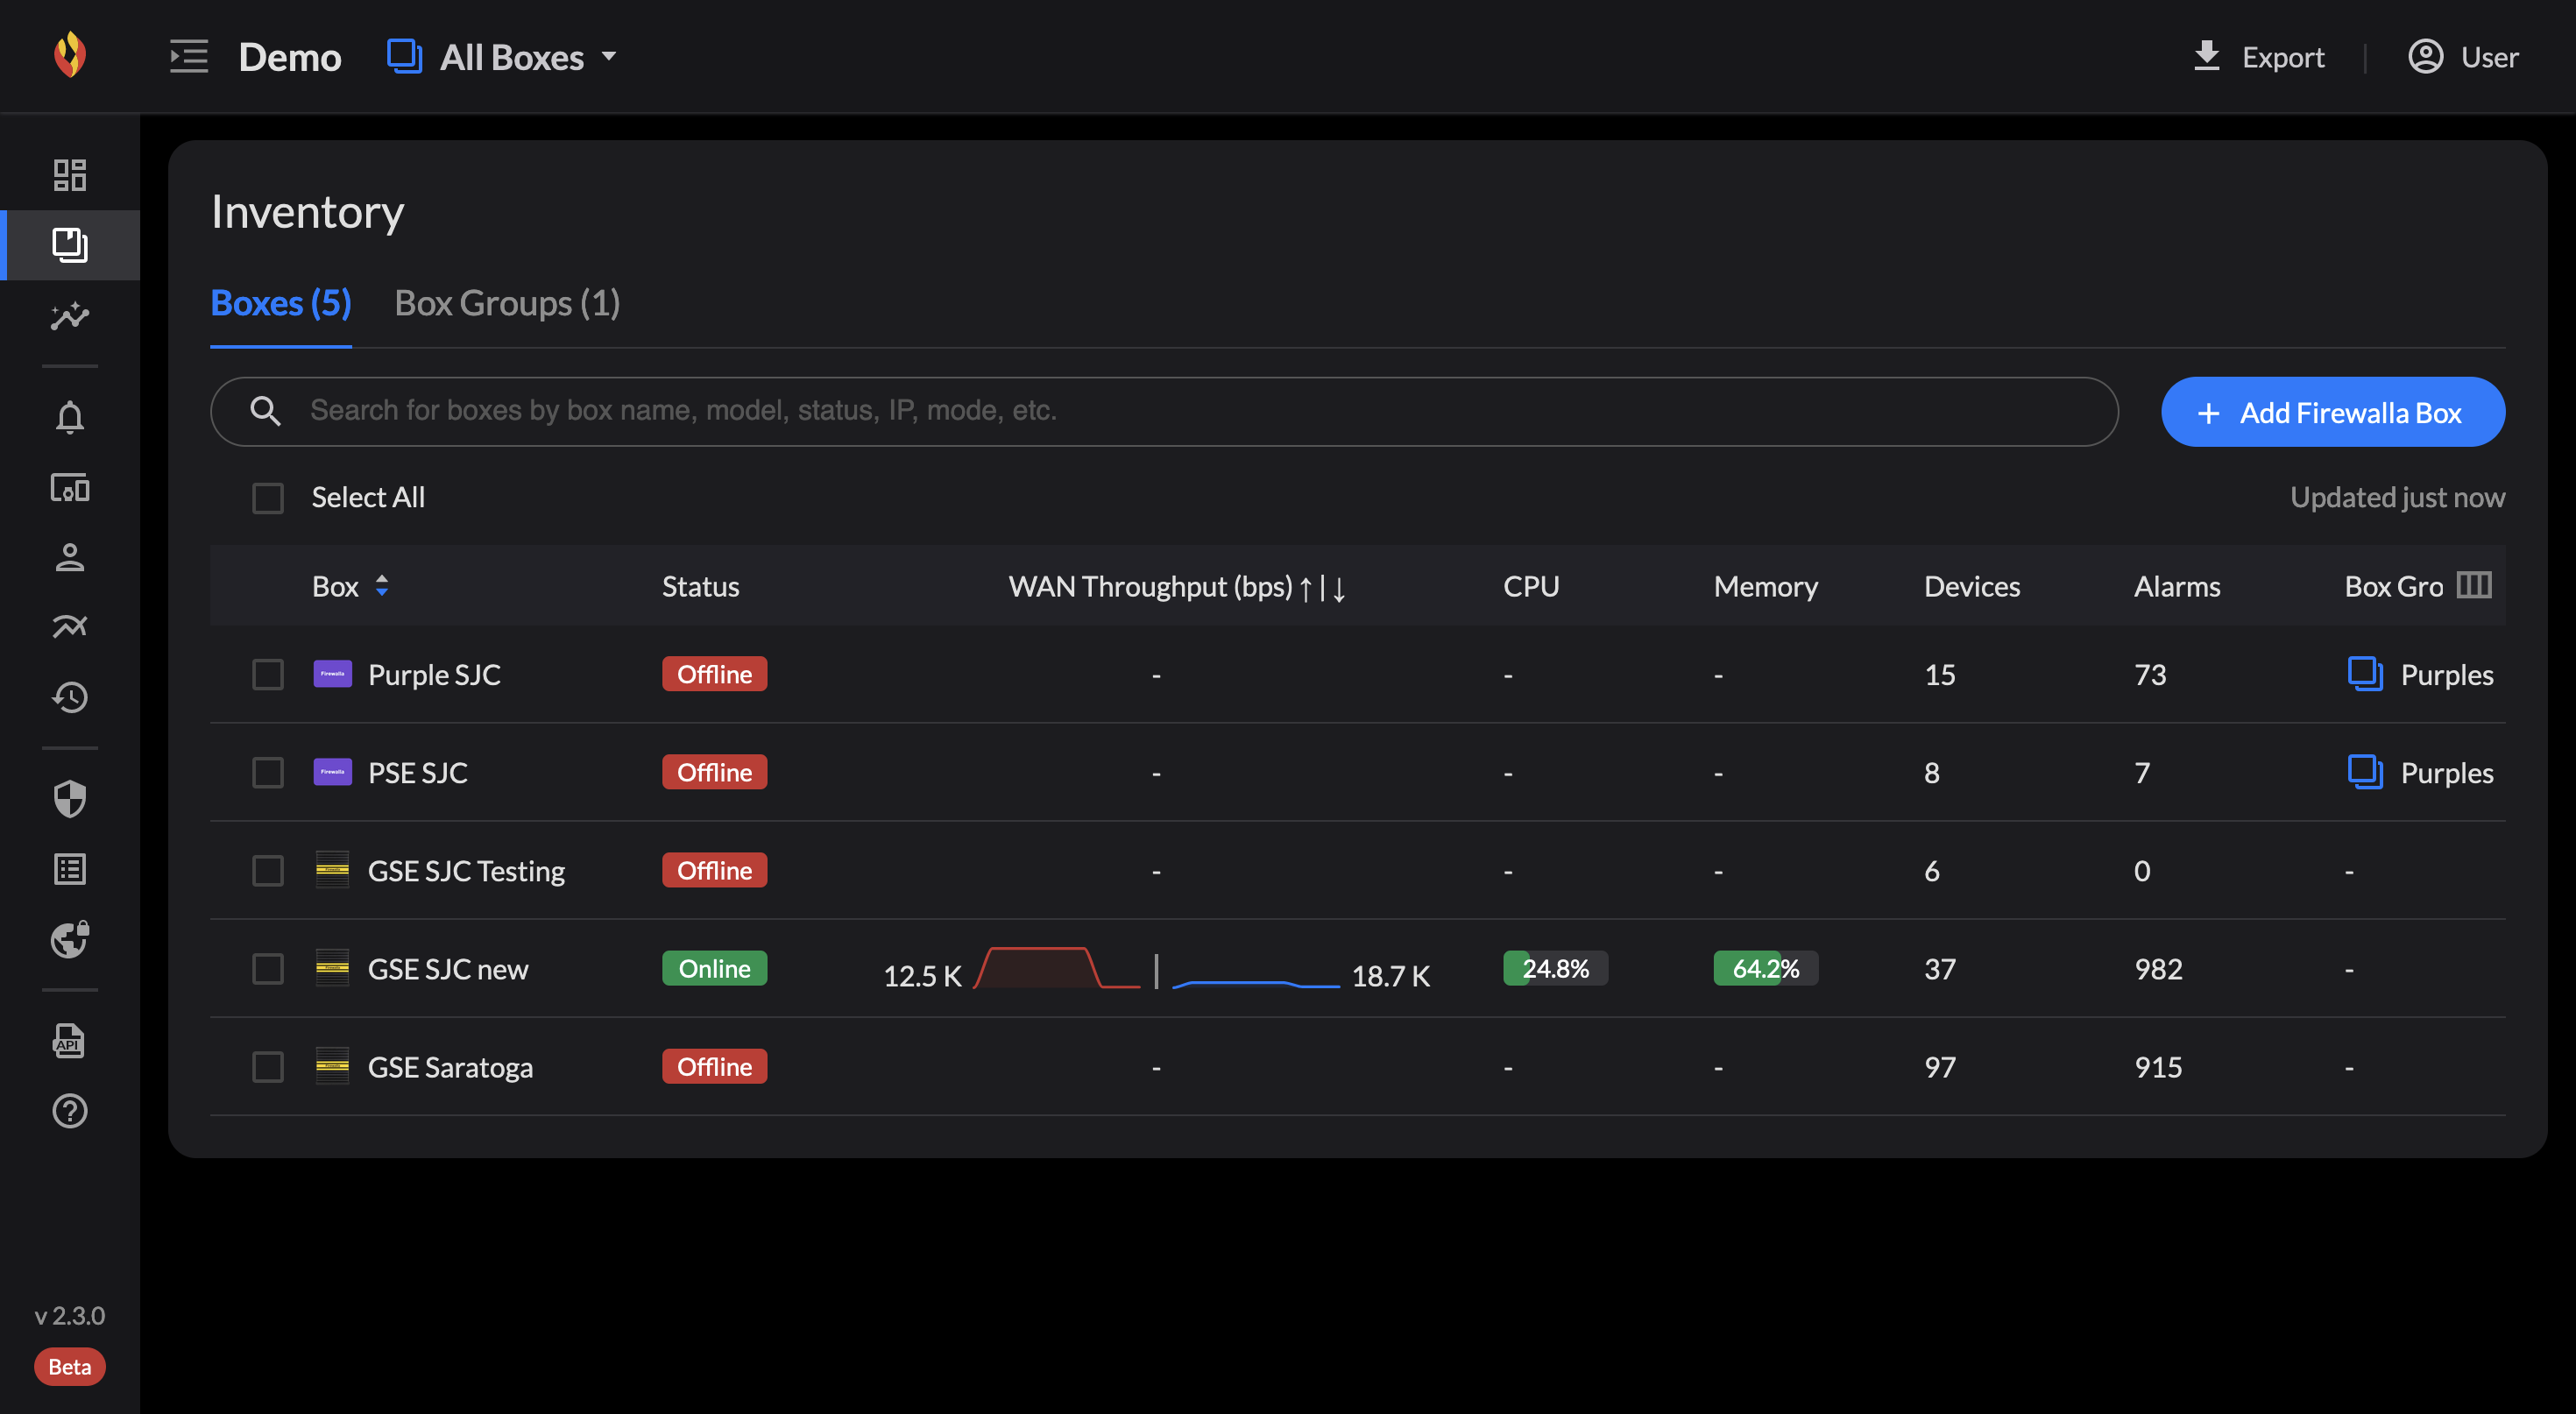Open the Devices sidebar icon
Image resolution: width=2576 pixels, height=1414 pixels.
coord(70,488)
